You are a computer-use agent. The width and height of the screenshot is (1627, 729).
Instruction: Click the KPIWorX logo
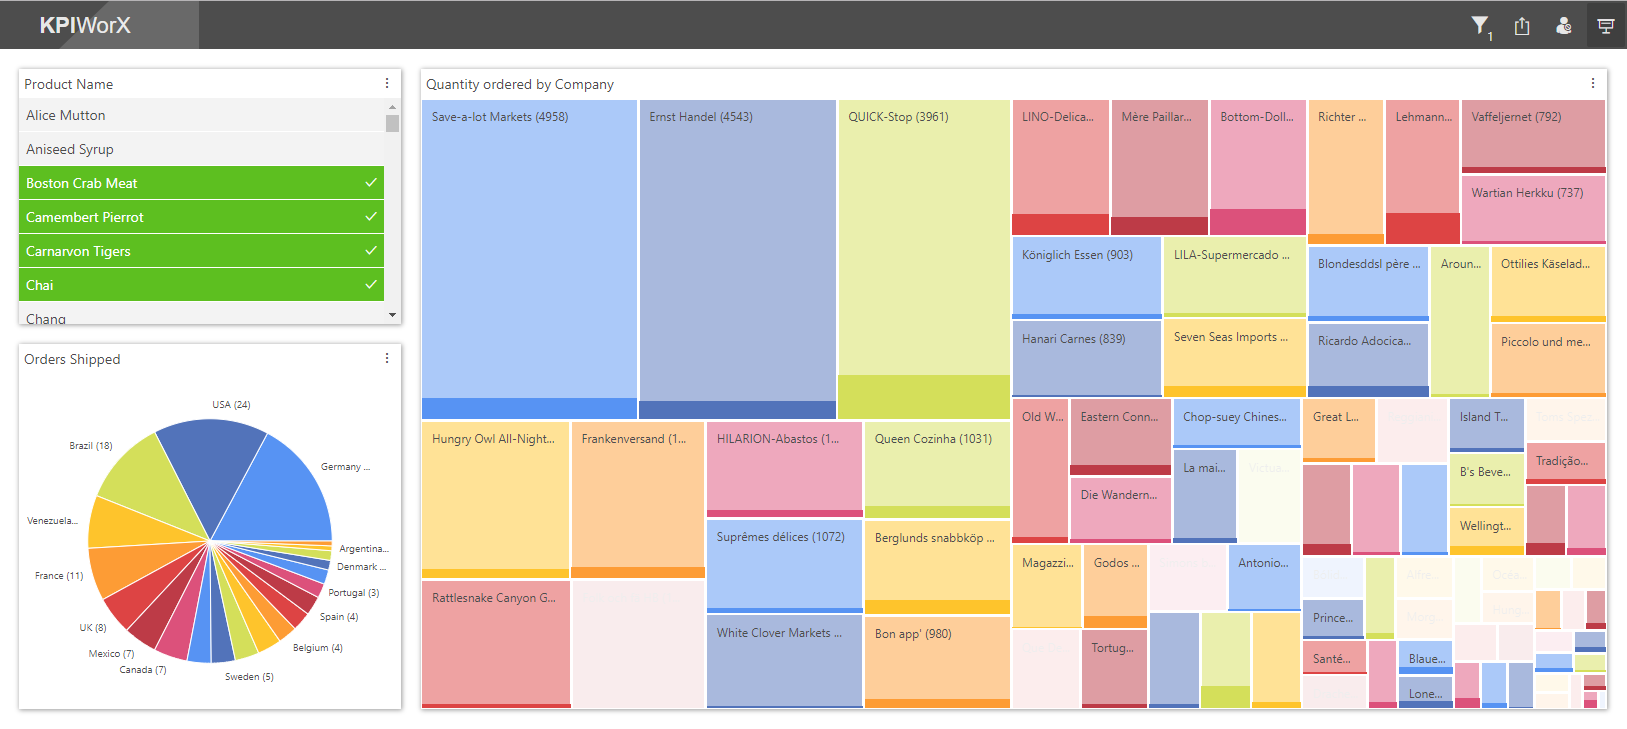click(x=85, y=25)
